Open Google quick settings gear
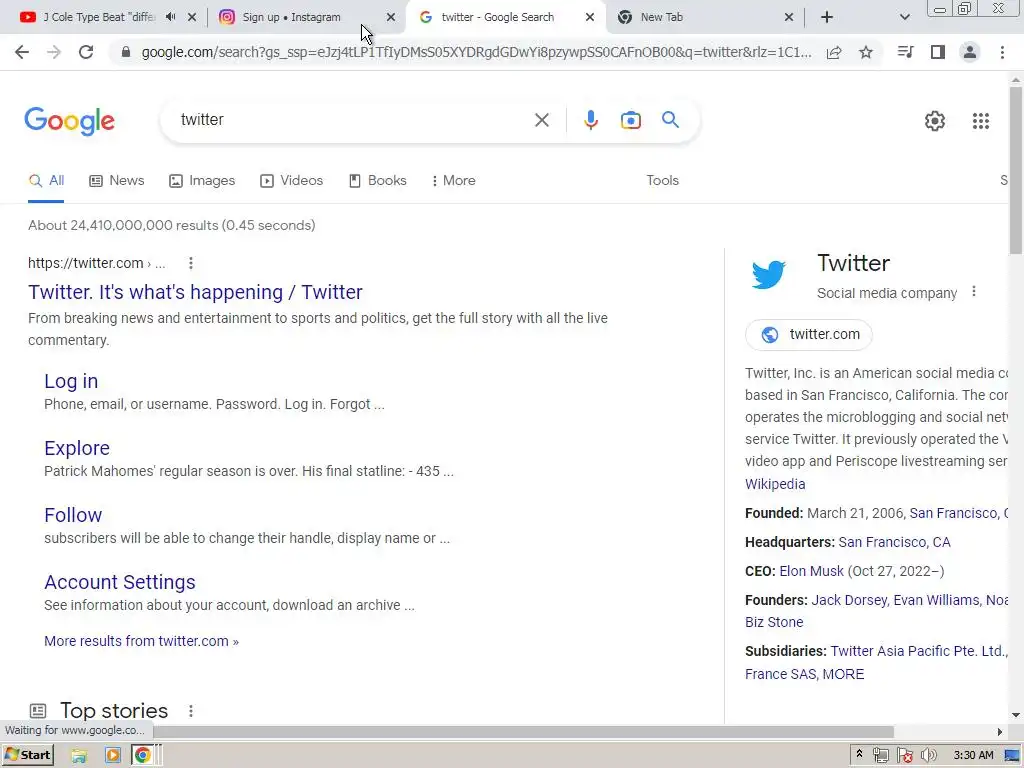The width and height of the screenshot is (1024, 768). (x=935, y=121)
